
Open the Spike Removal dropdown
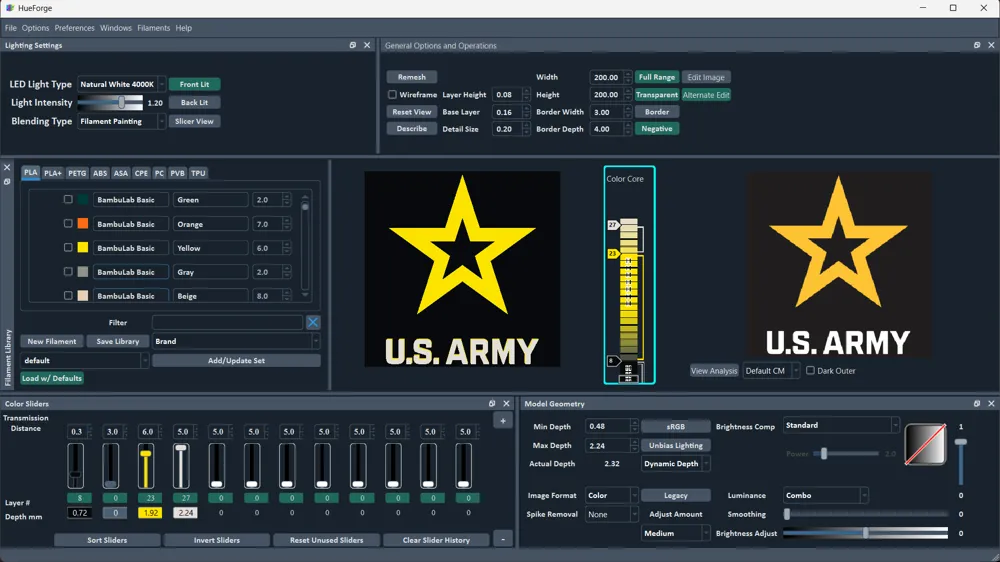point(611,514)
